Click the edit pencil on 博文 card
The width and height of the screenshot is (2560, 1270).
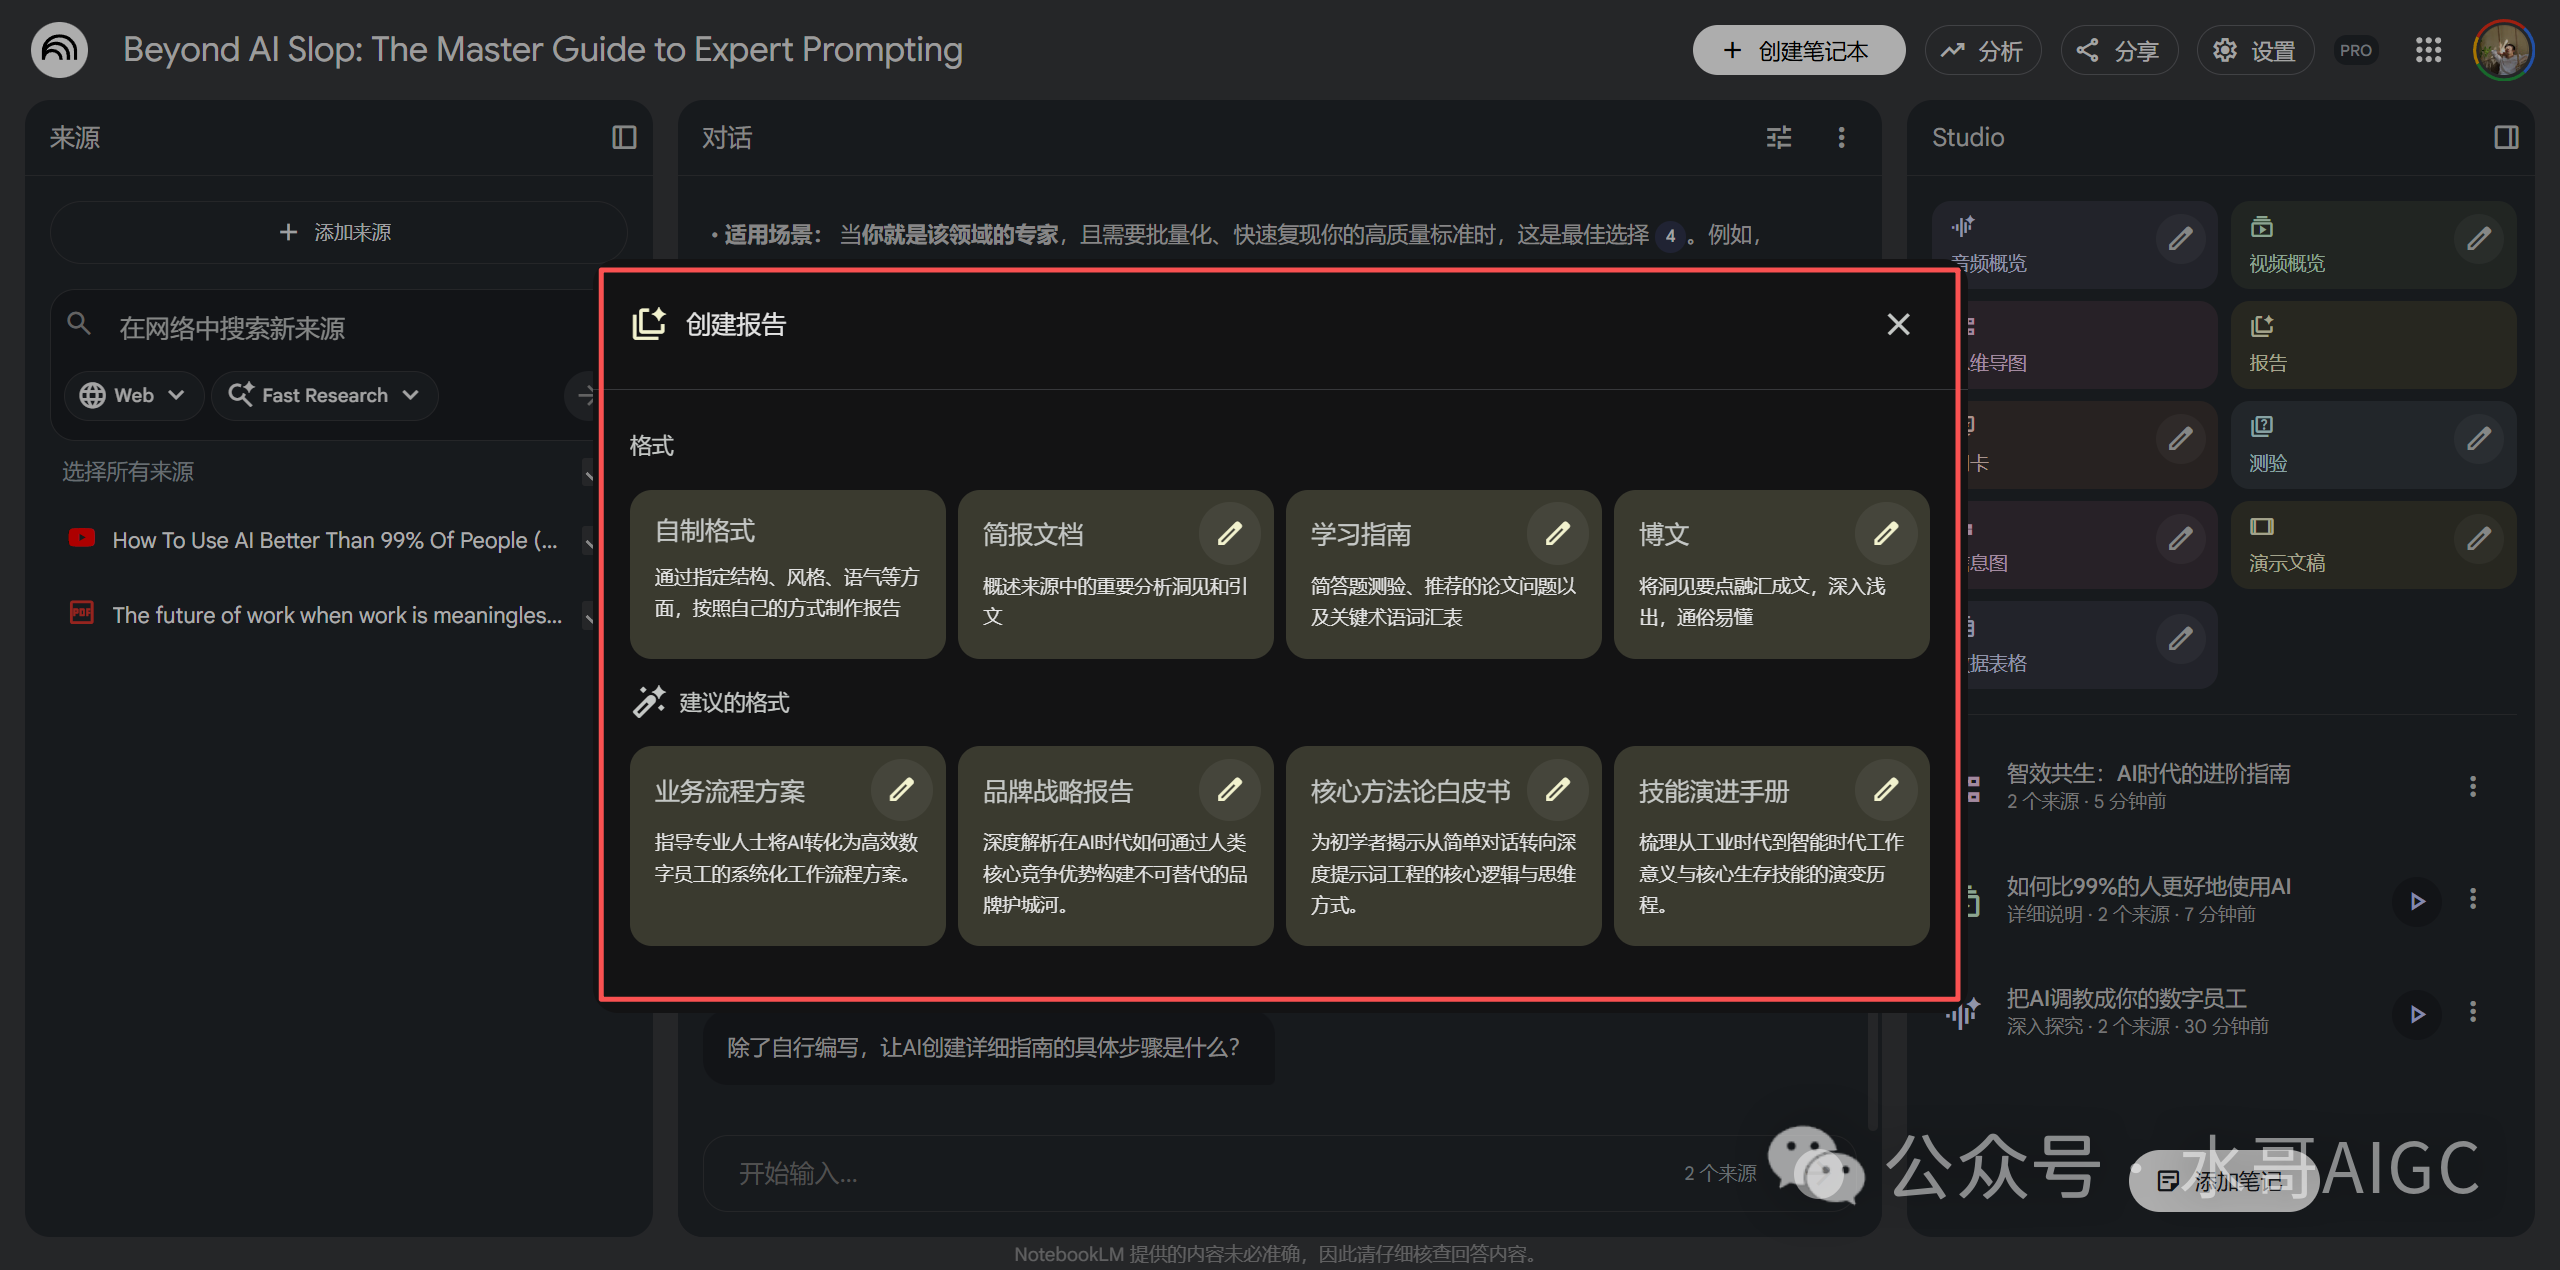(1885, 534)
